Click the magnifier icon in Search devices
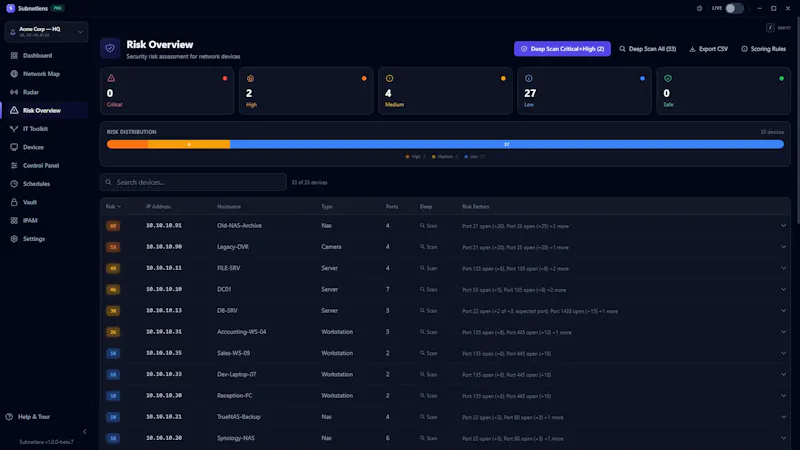Viewport: 800px width, 450px height. (108, 182)
